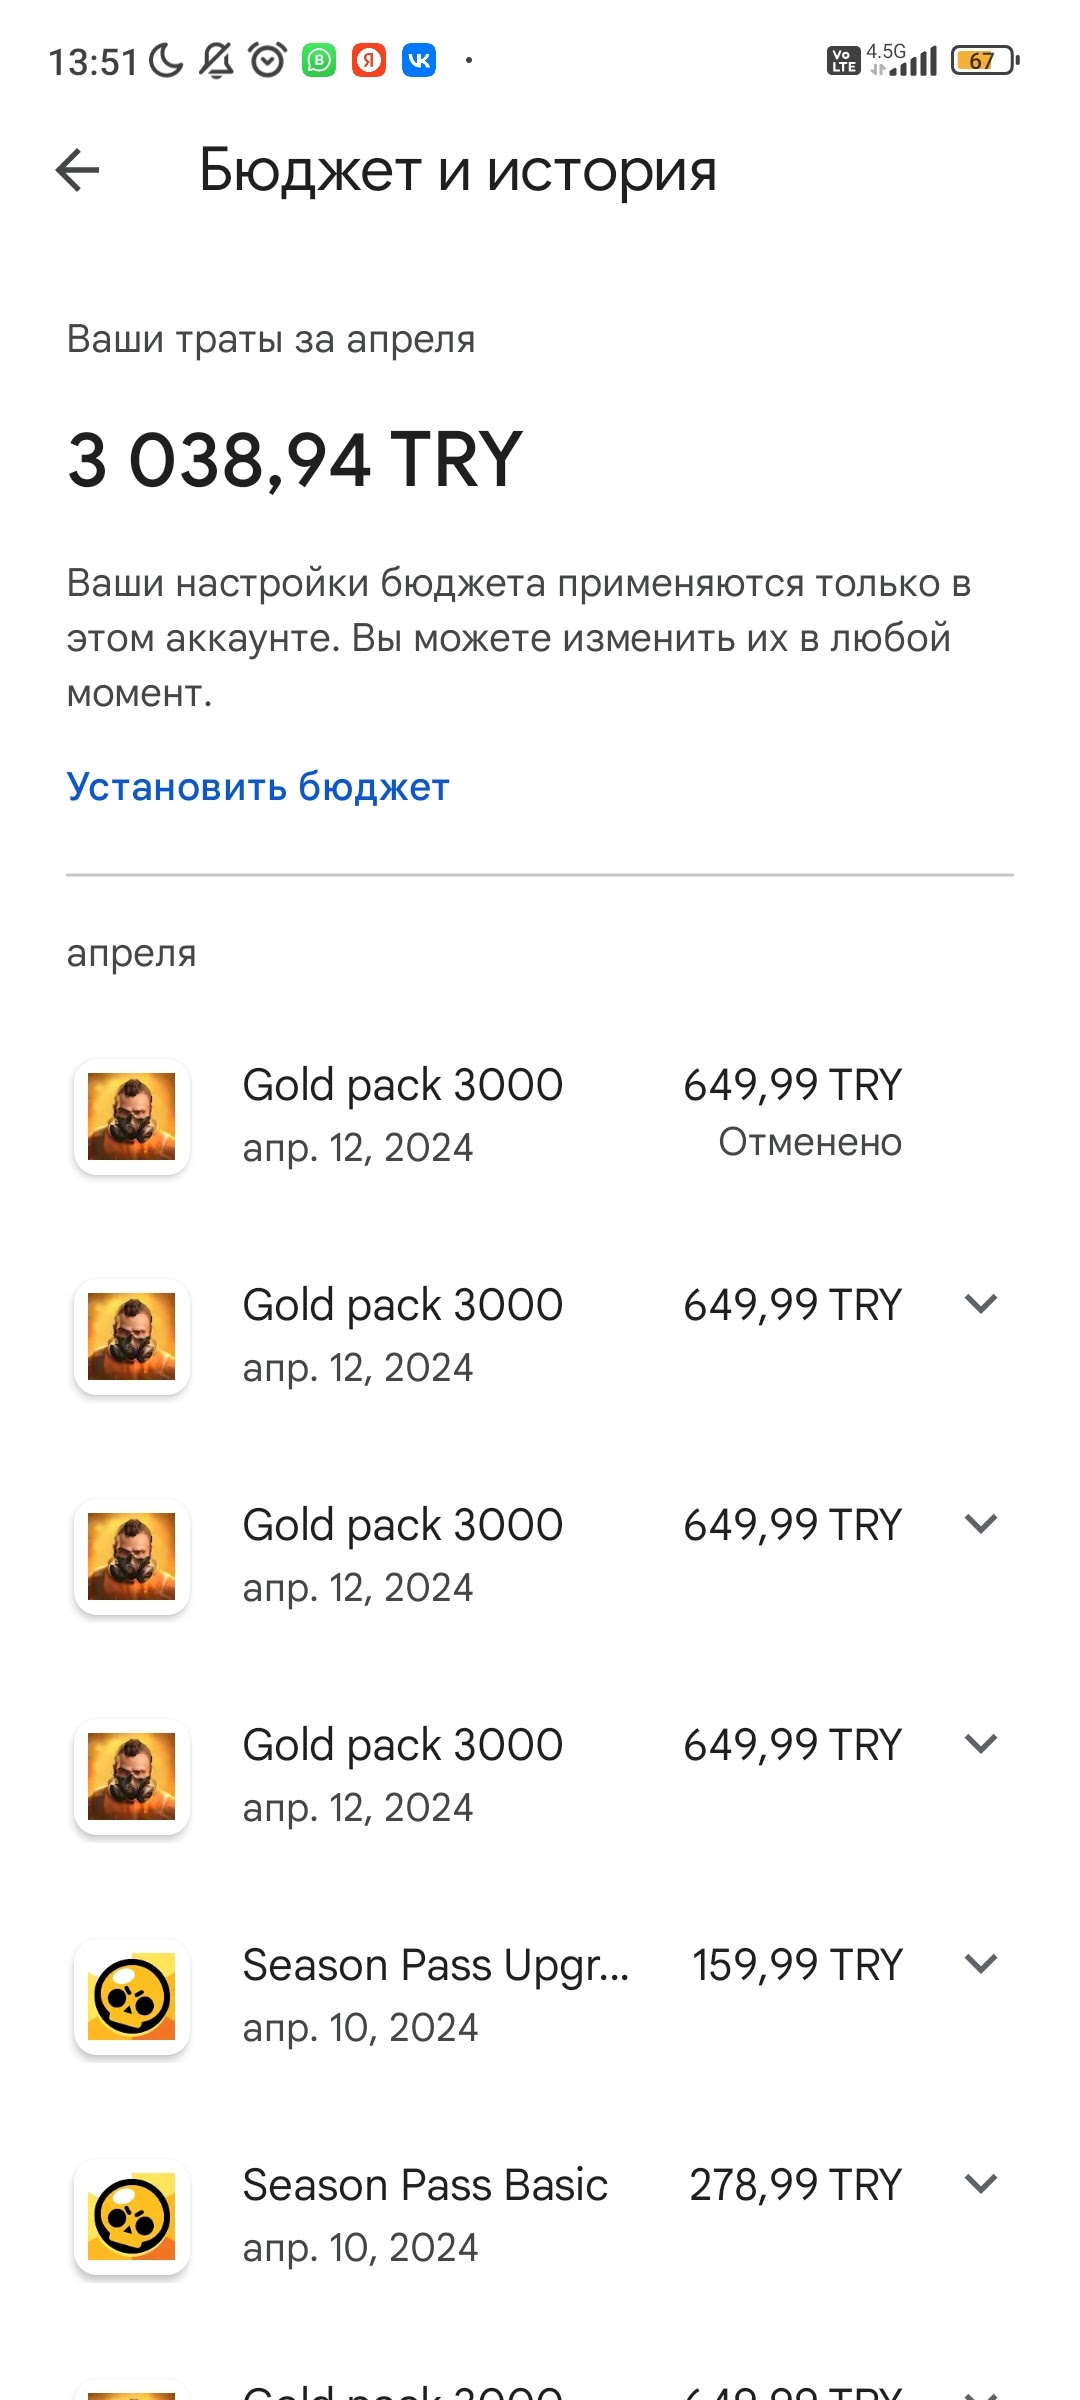
Task: Tap the 3 038,94 TRY total amount
Action: click(295, 460)
